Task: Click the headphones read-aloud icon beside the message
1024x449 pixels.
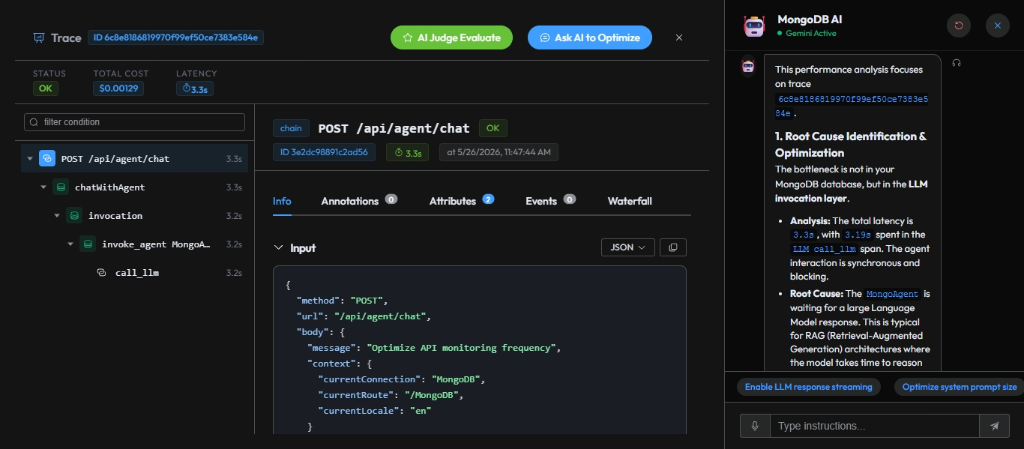Action: click(957, 63)
